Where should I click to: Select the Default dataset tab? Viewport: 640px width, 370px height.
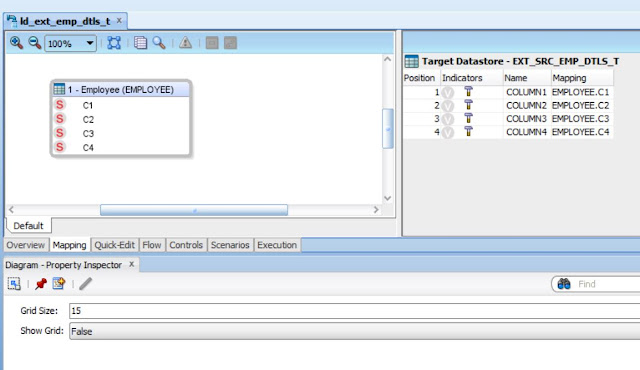click(x=28, y=226)
